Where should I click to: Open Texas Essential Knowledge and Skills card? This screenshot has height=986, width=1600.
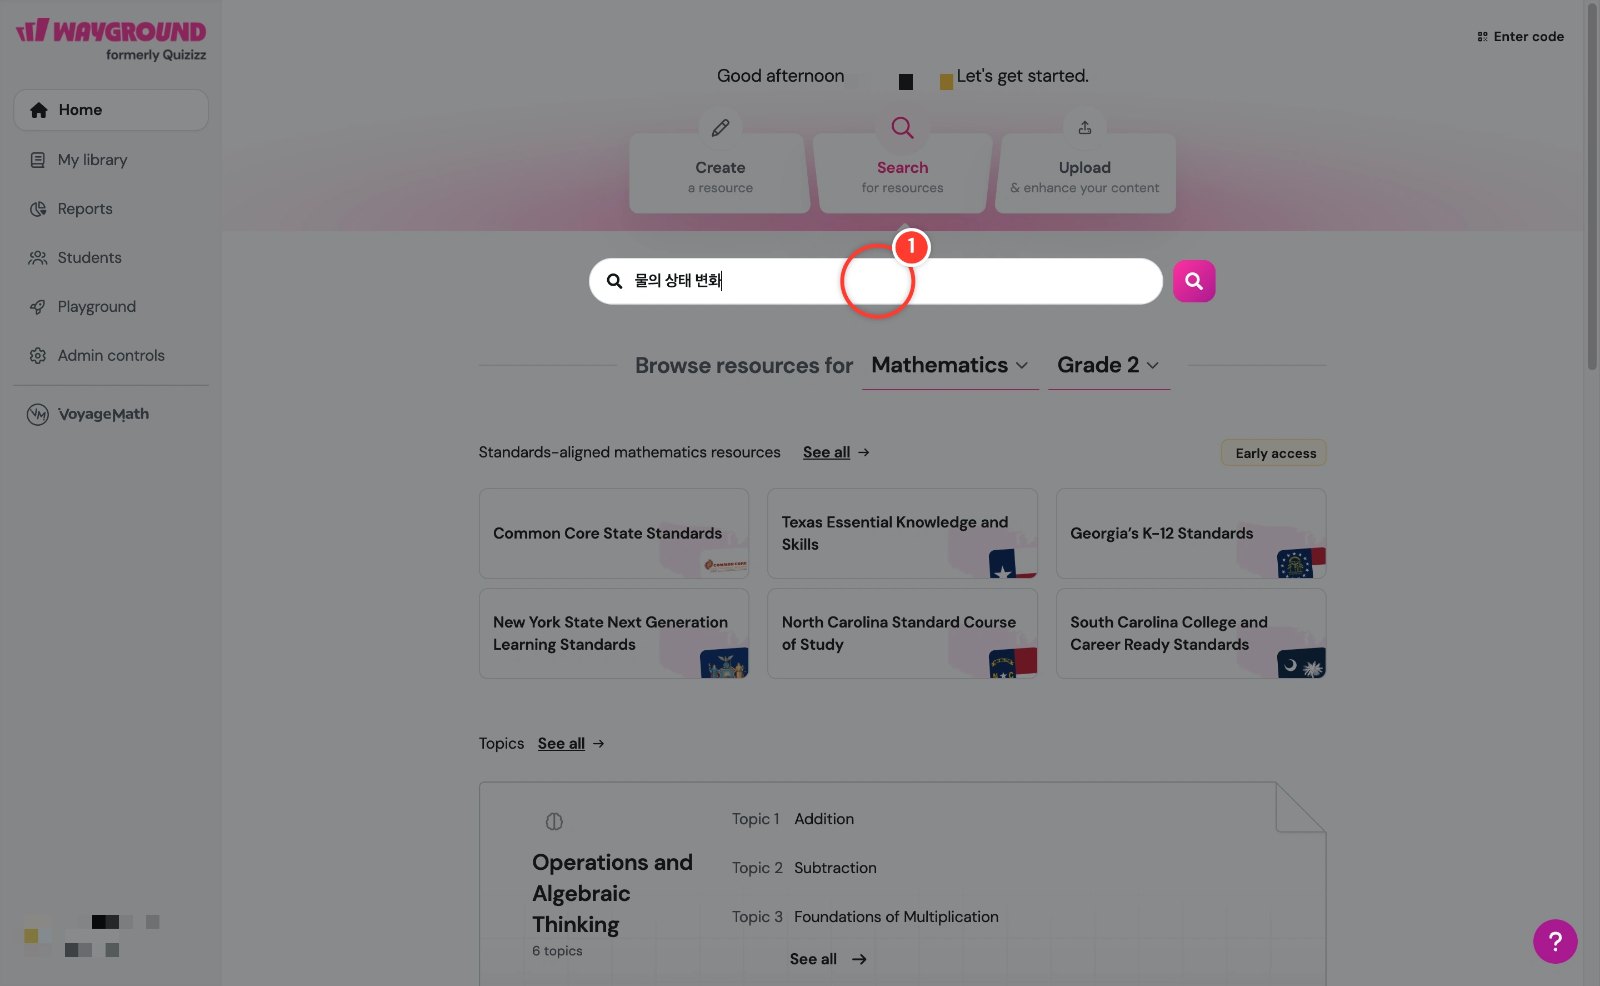click(x=902, y=534)
